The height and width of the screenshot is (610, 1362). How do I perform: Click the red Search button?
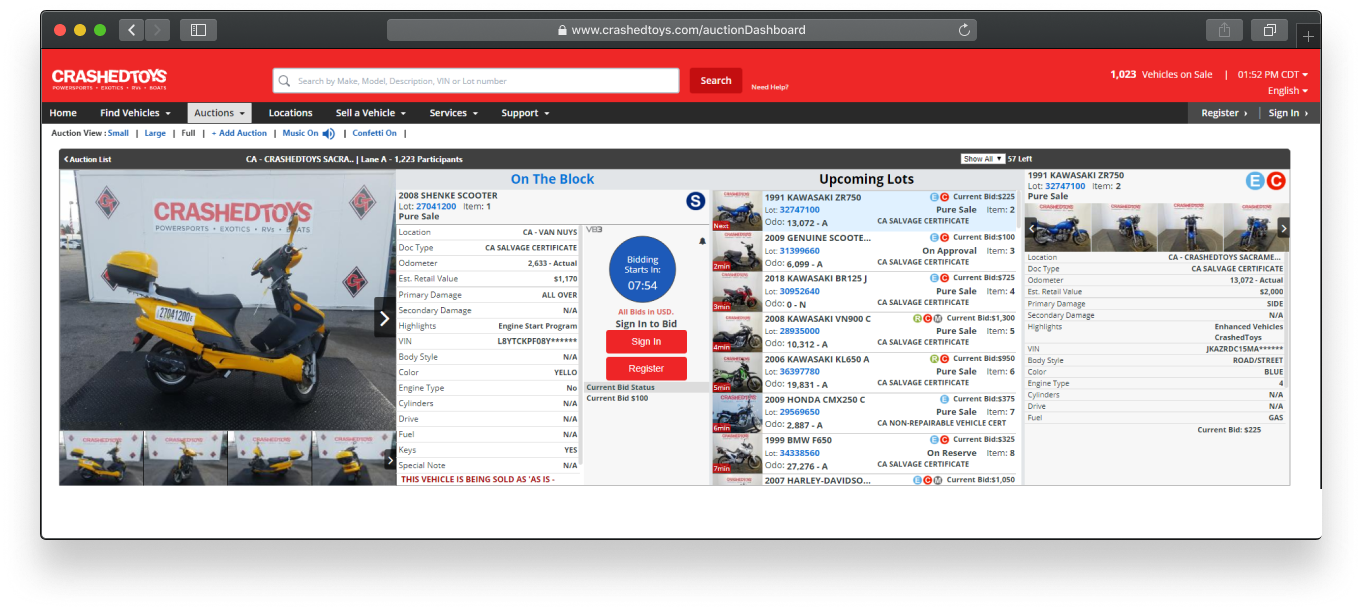(716, 81)
